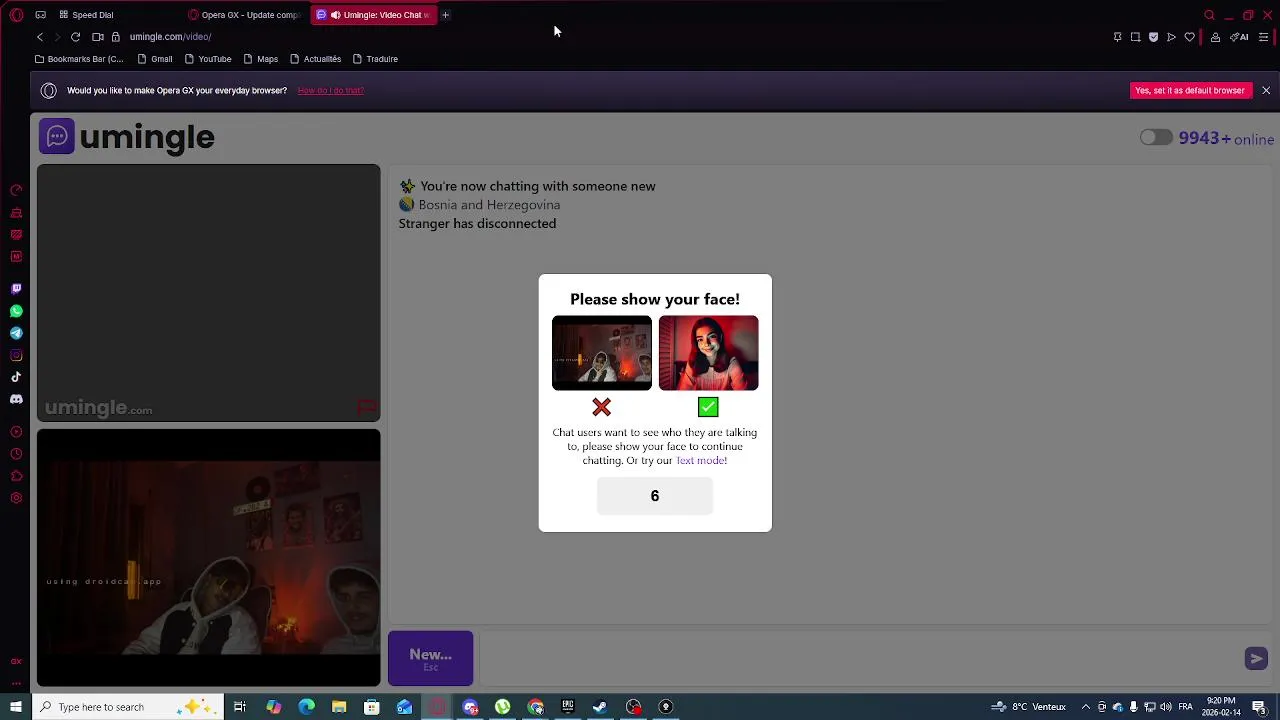Open File Explorer from the taskbar

click(339, 707)
